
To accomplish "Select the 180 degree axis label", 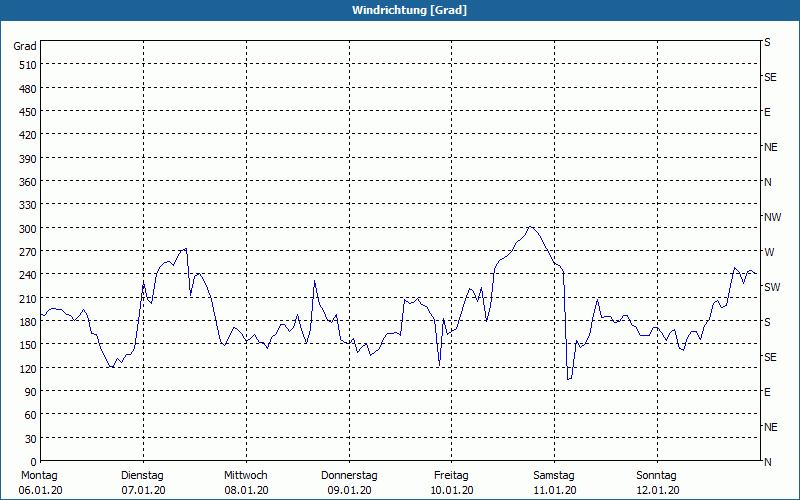I will (x=28, y=322).
